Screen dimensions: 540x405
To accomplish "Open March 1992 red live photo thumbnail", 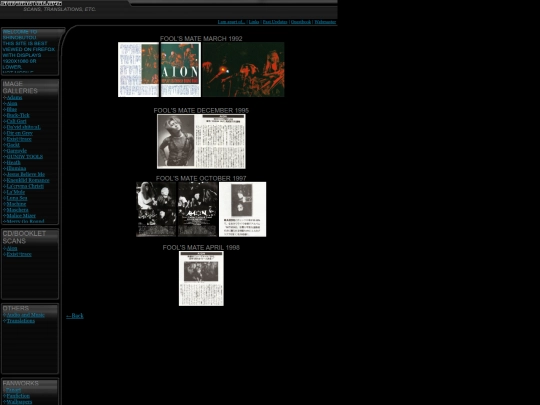I will (x=243, y=70).
